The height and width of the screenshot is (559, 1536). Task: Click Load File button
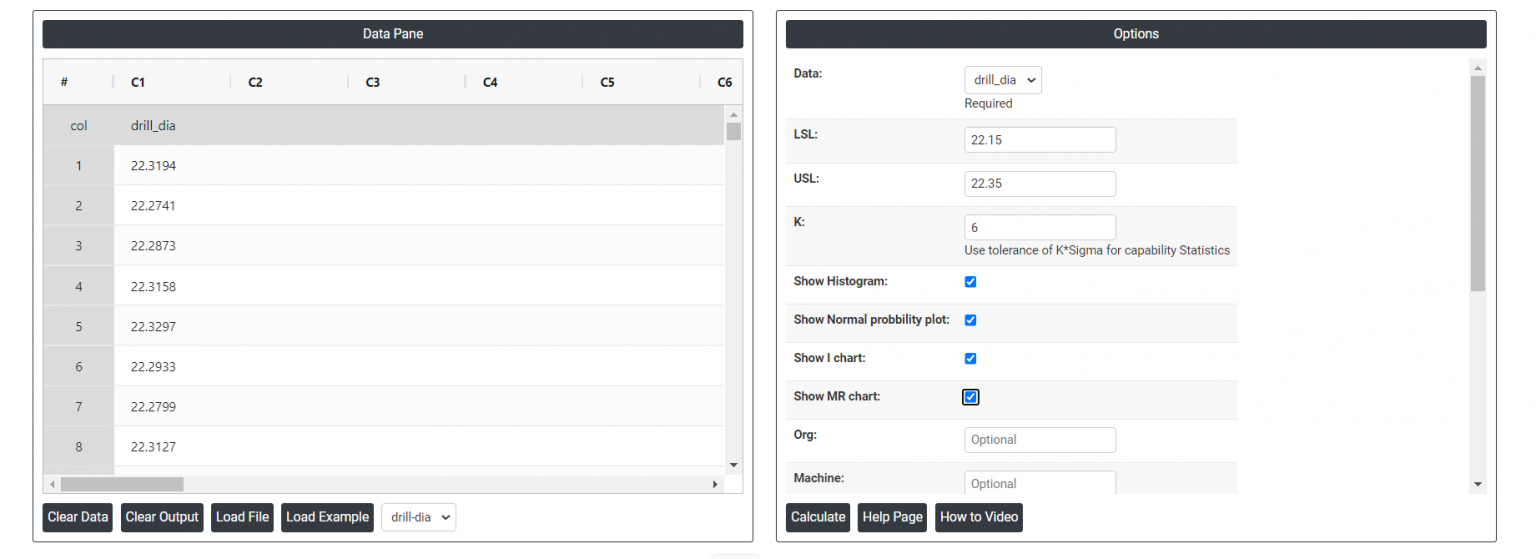242,517
